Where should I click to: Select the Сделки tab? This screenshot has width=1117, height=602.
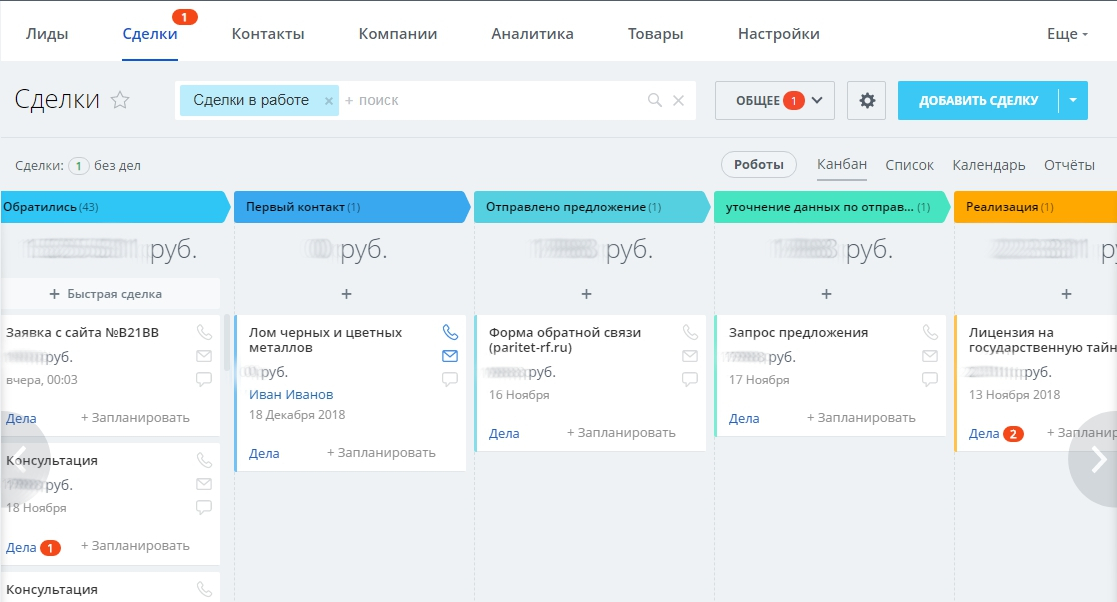(x=150, y=33)
